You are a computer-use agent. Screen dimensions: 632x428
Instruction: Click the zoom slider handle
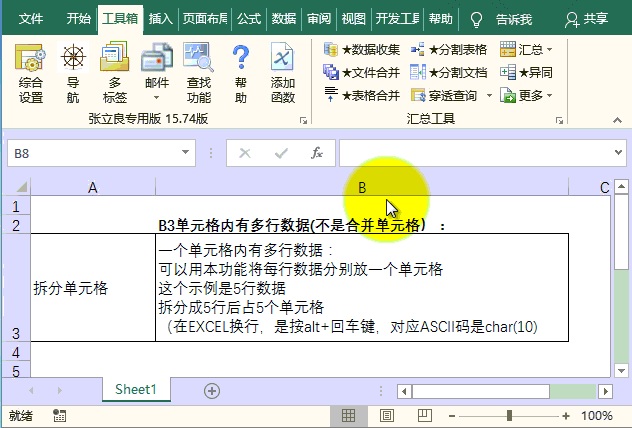(510, 415)
